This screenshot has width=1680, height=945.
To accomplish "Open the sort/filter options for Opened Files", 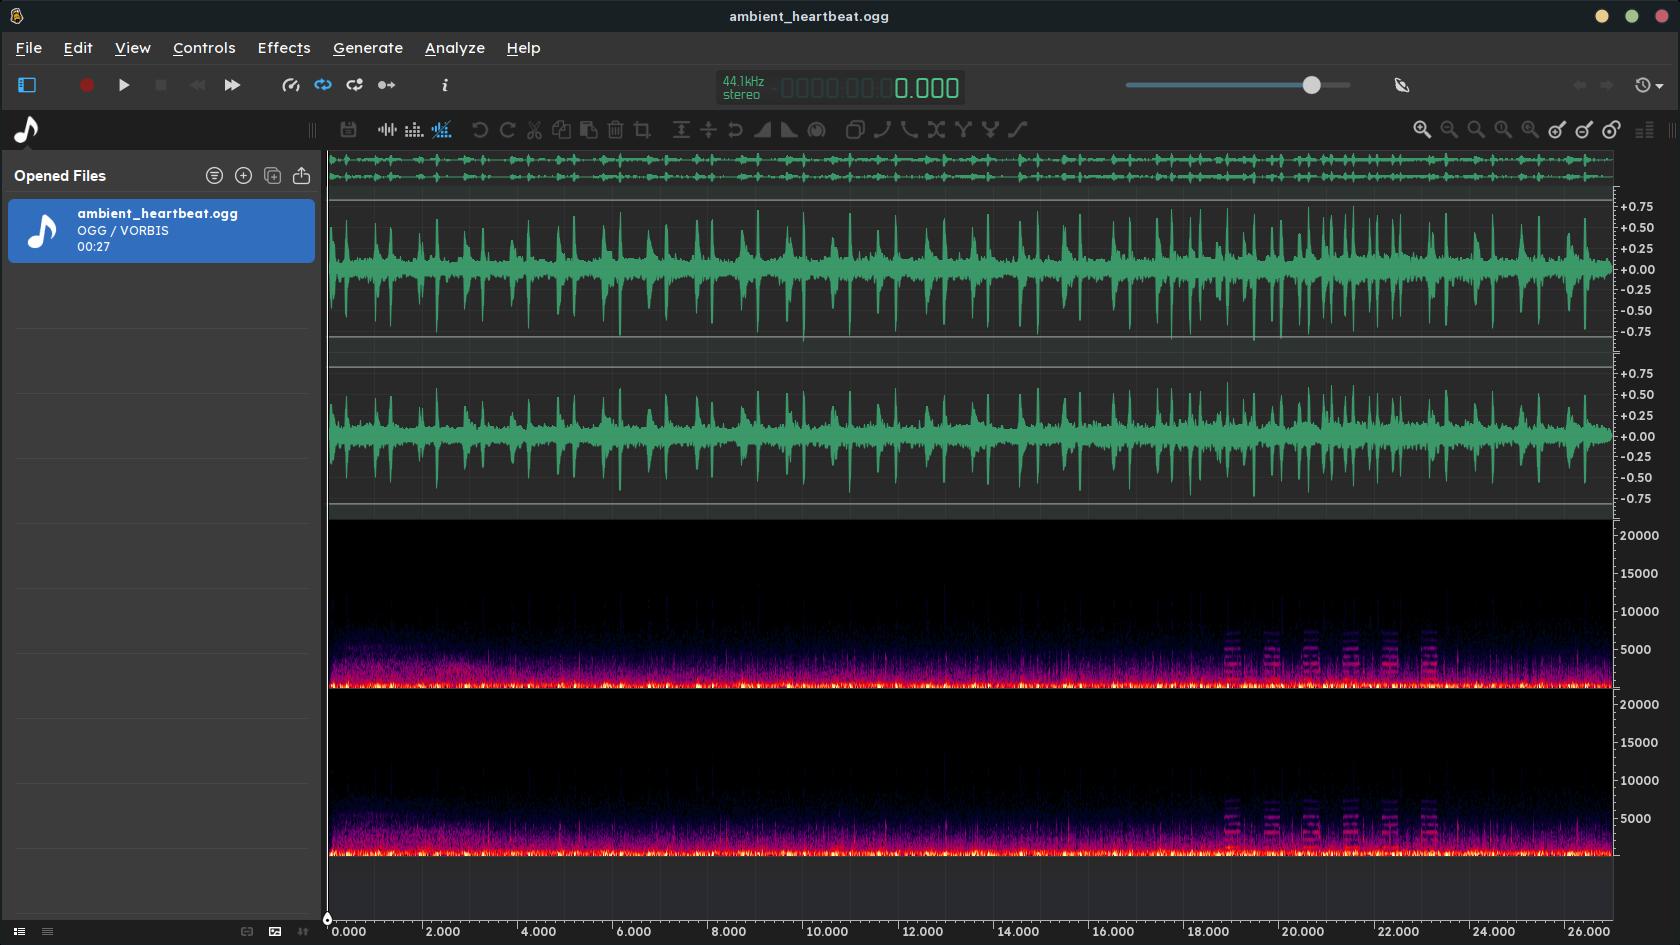I will pos(214,176).
